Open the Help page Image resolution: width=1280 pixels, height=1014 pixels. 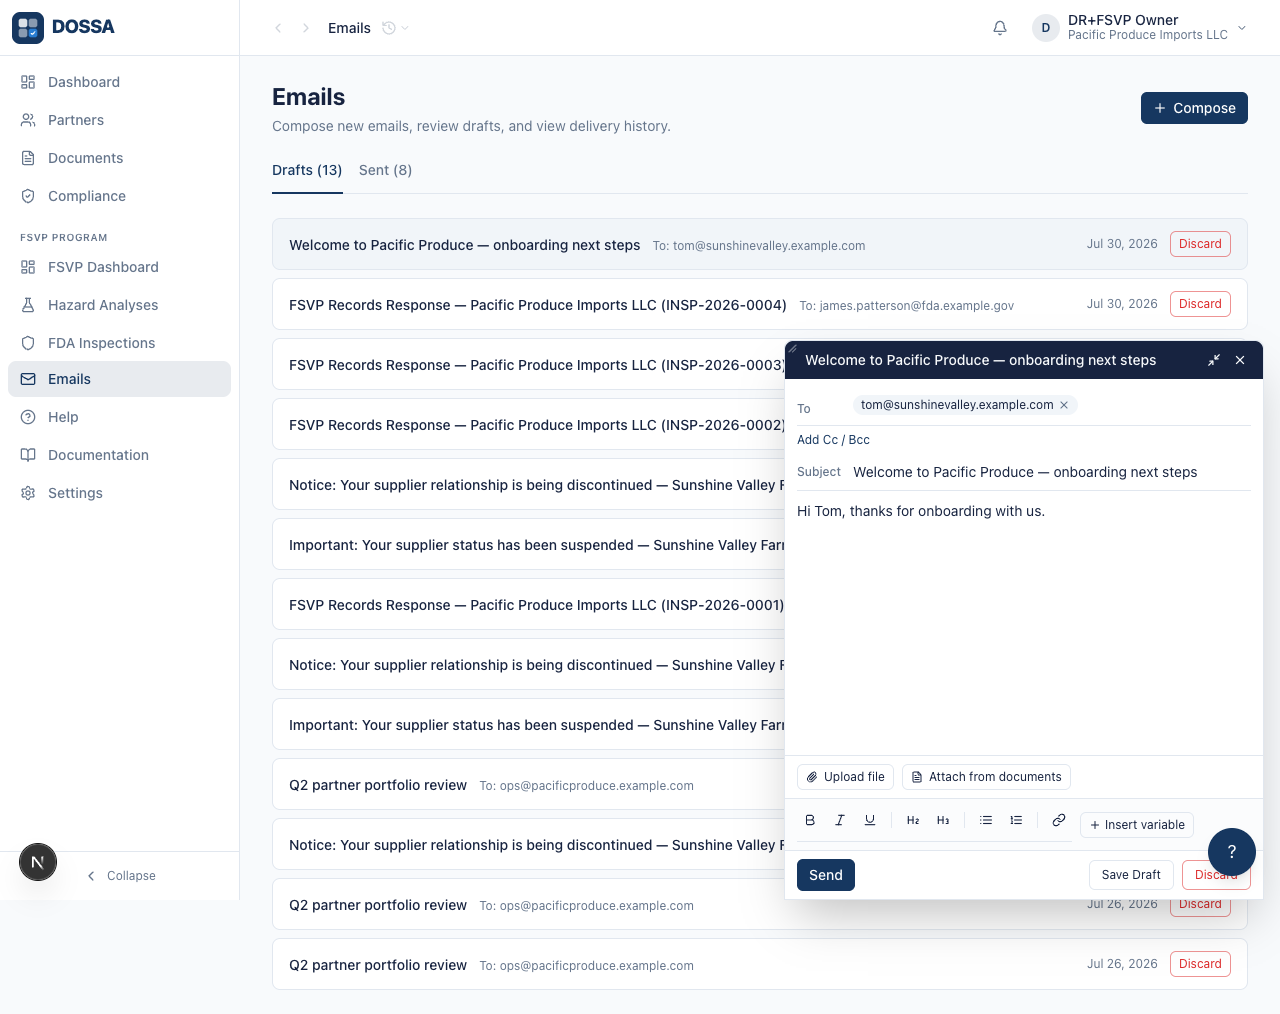(x=119, y=417)
